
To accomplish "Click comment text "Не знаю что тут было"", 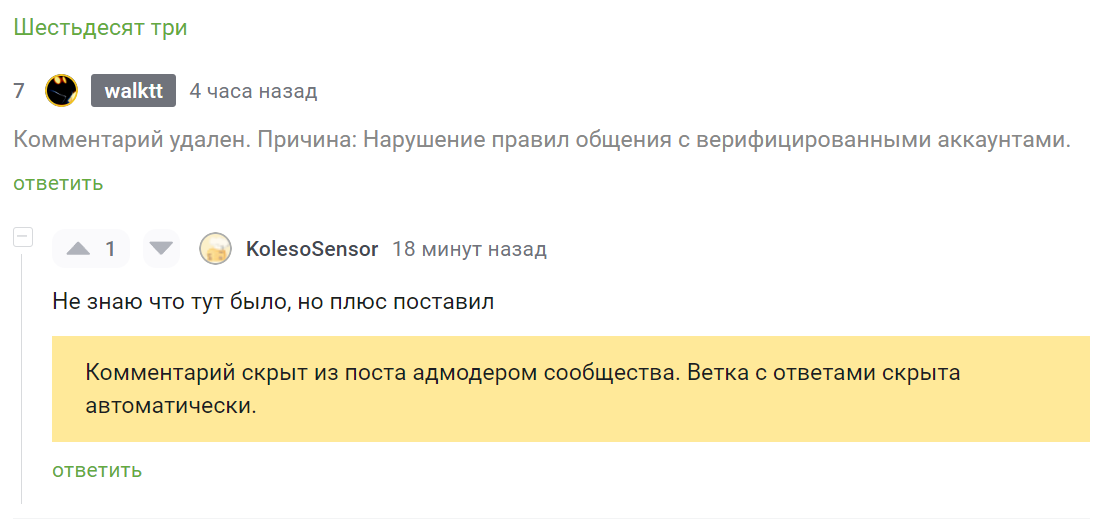I will [x=170, y=301].
